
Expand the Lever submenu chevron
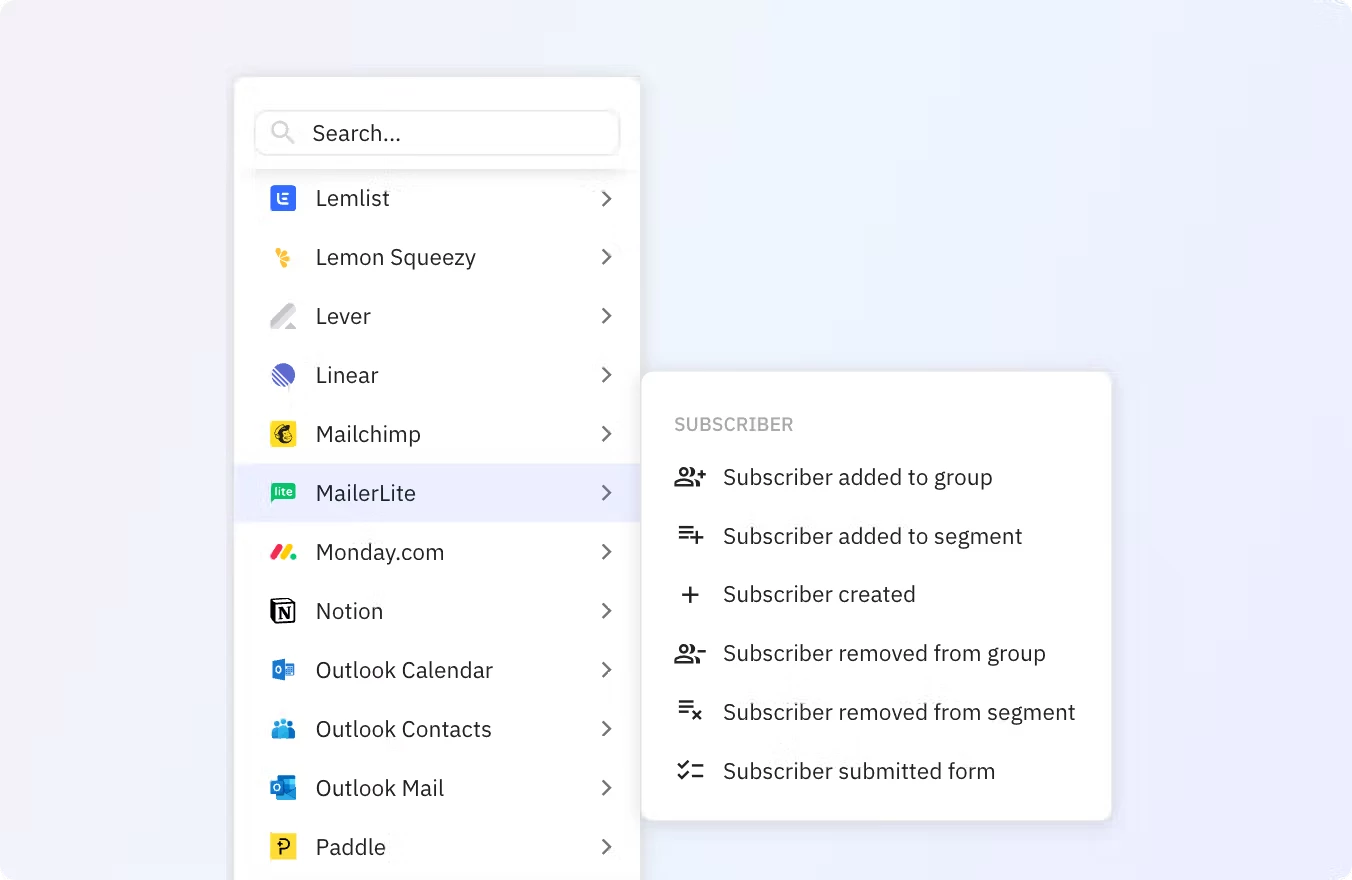(606, 316)
